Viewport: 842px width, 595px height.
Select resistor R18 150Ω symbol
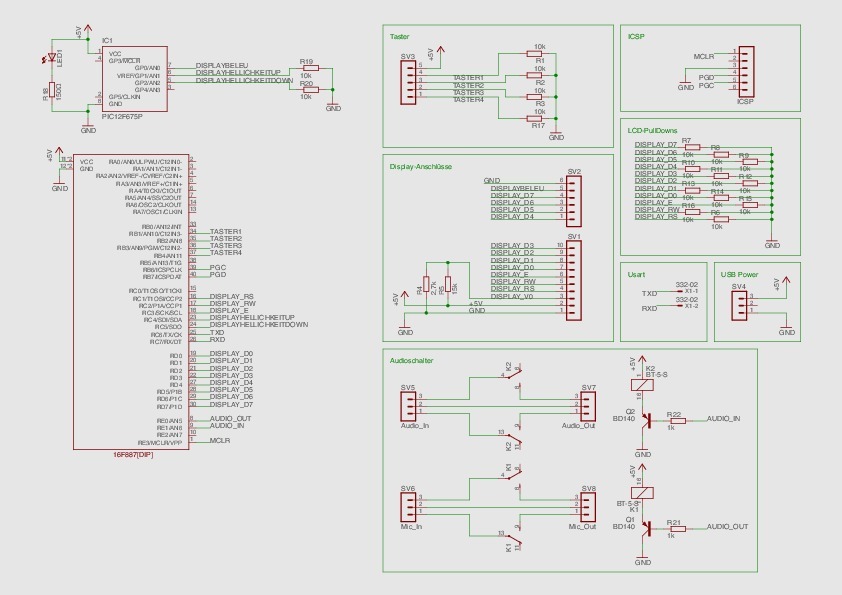pos(52,90)
